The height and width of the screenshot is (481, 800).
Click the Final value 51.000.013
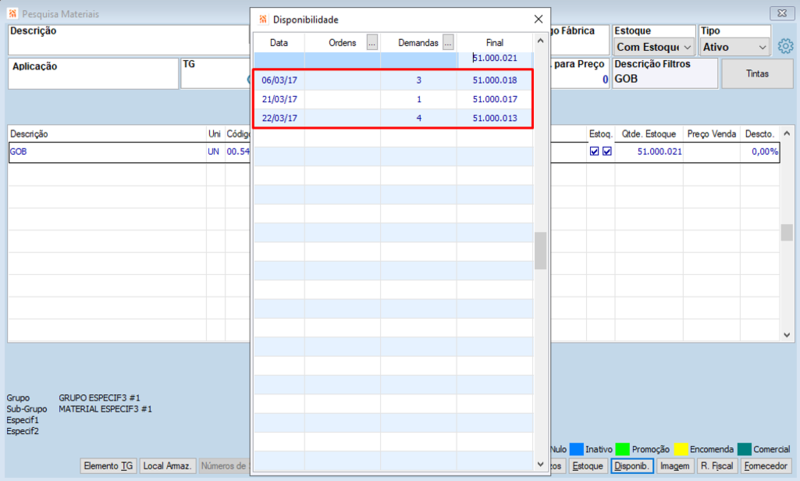point(494,118)
